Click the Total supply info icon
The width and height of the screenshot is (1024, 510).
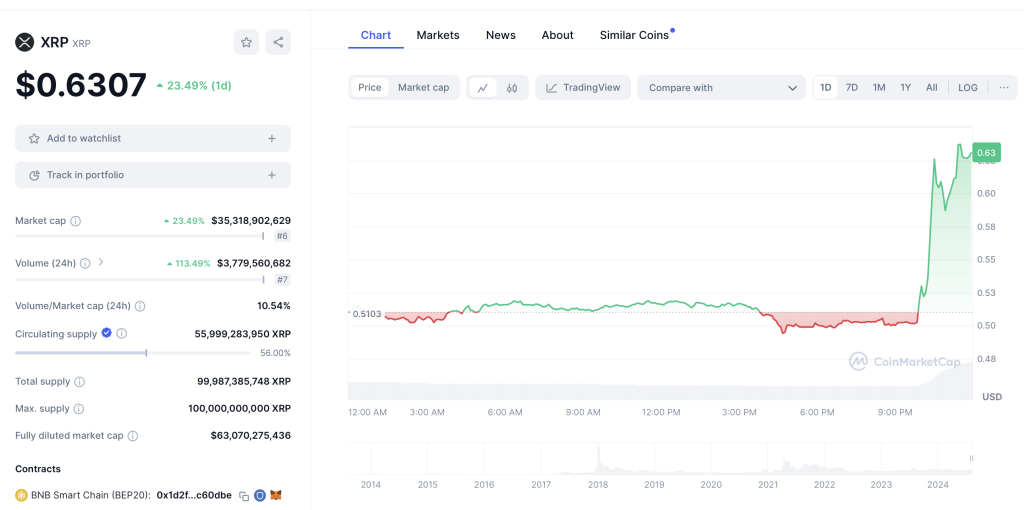coord(80,381)
